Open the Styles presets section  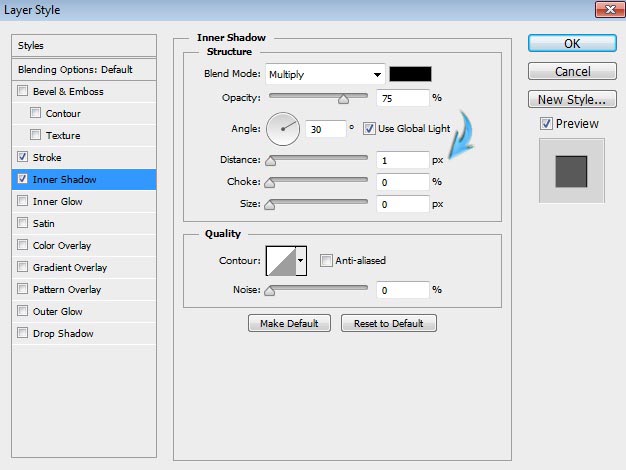pos(84,46)
